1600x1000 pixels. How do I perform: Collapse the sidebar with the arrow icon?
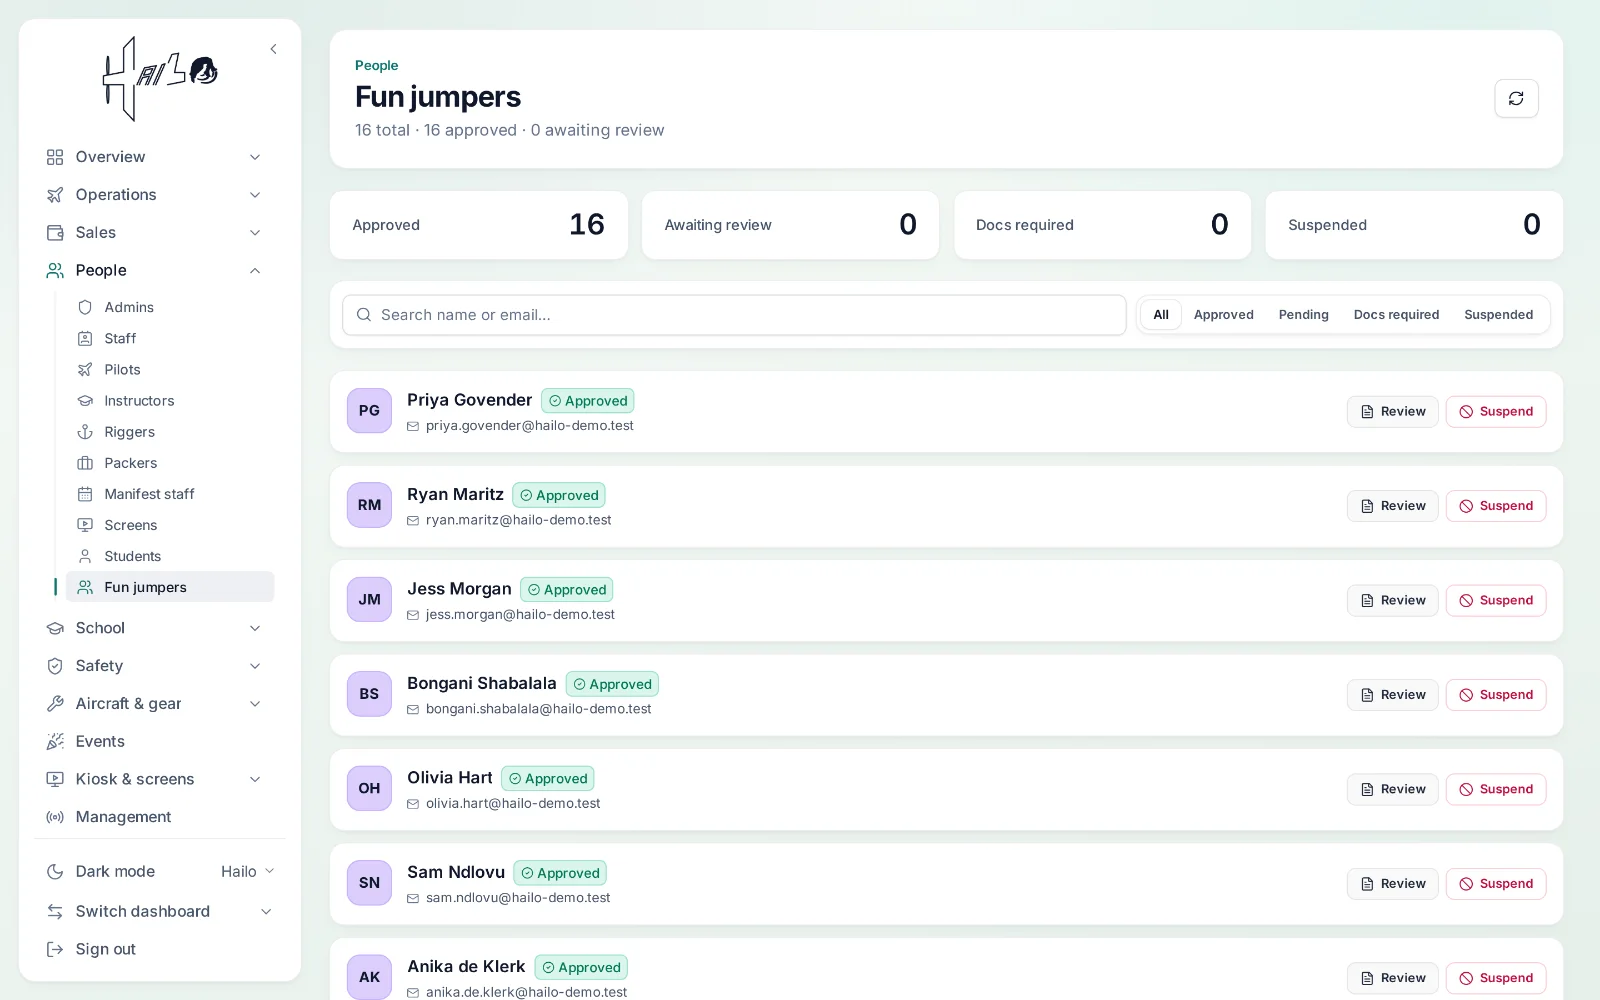(x=273, y=49)
